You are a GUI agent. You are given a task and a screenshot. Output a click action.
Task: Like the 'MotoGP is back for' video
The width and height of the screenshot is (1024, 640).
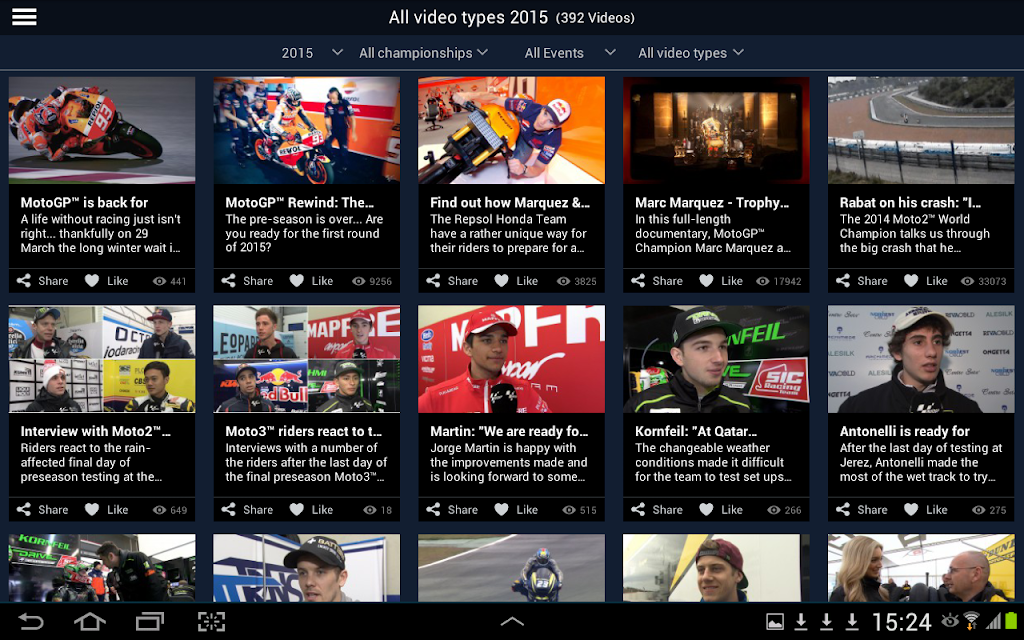(106, 281)
